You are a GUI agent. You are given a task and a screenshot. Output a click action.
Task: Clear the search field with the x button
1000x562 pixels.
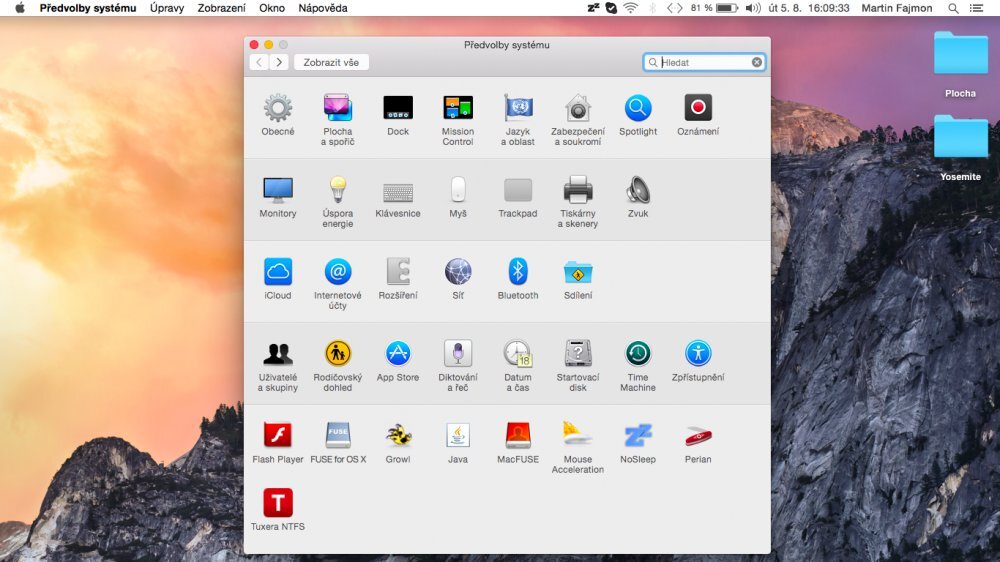click(757, 62)
